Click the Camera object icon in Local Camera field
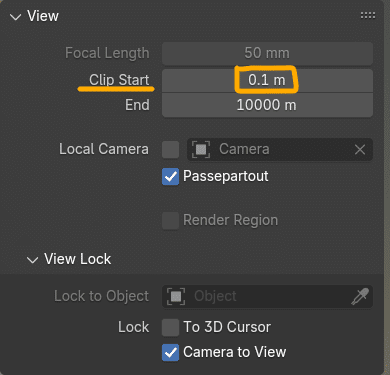Screen dimensions: 390x375 201,149
